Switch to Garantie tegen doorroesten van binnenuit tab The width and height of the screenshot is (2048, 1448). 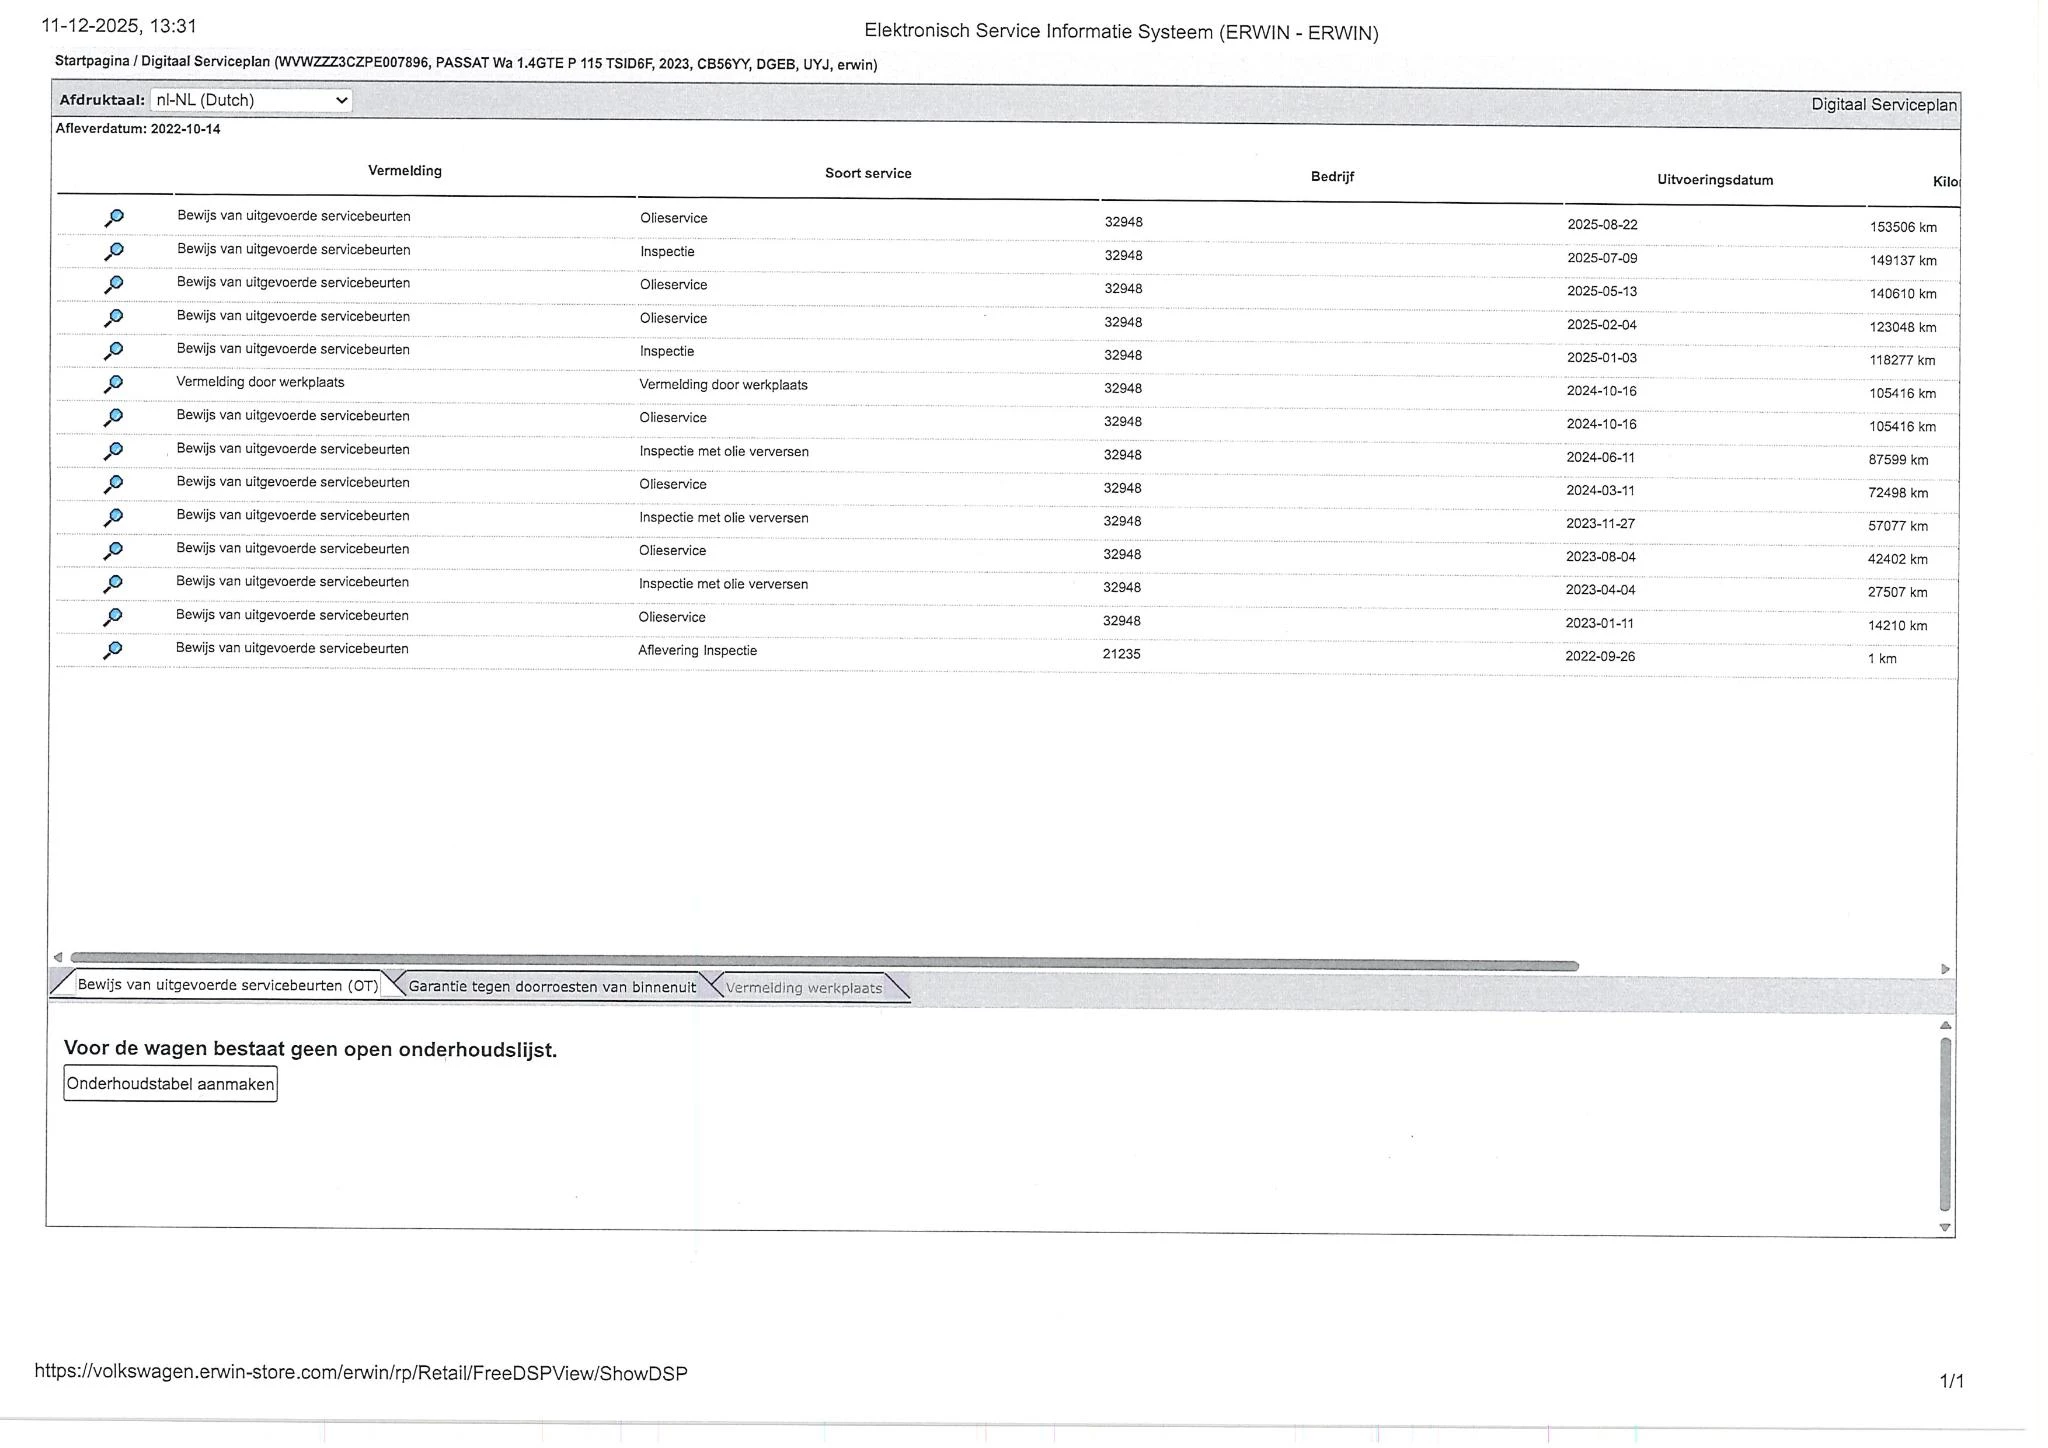click(552, 987)
